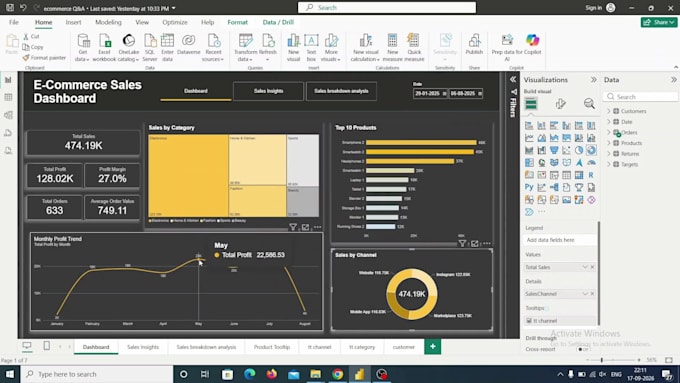Adjust the zoom slider handle
680x383 pixels.
pos(602,360)
